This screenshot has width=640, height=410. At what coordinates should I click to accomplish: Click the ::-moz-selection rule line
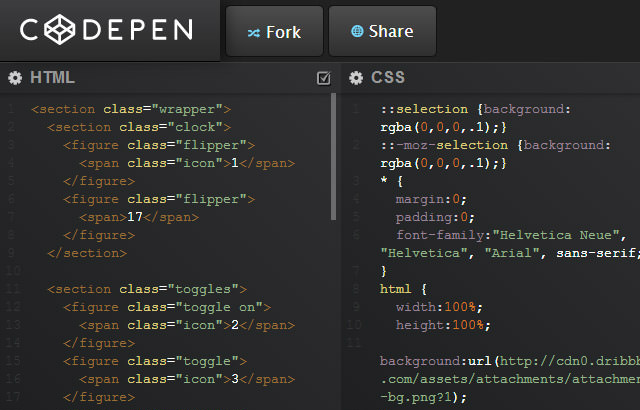(496, 145)
